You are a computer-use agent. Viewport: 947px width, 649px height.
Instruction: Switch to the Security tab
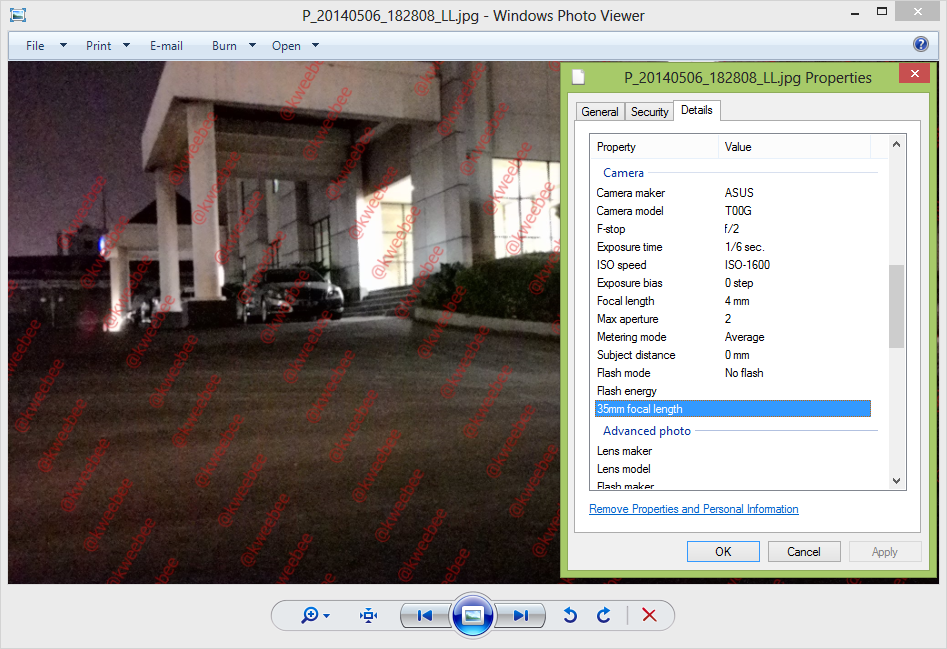(649, 112)
